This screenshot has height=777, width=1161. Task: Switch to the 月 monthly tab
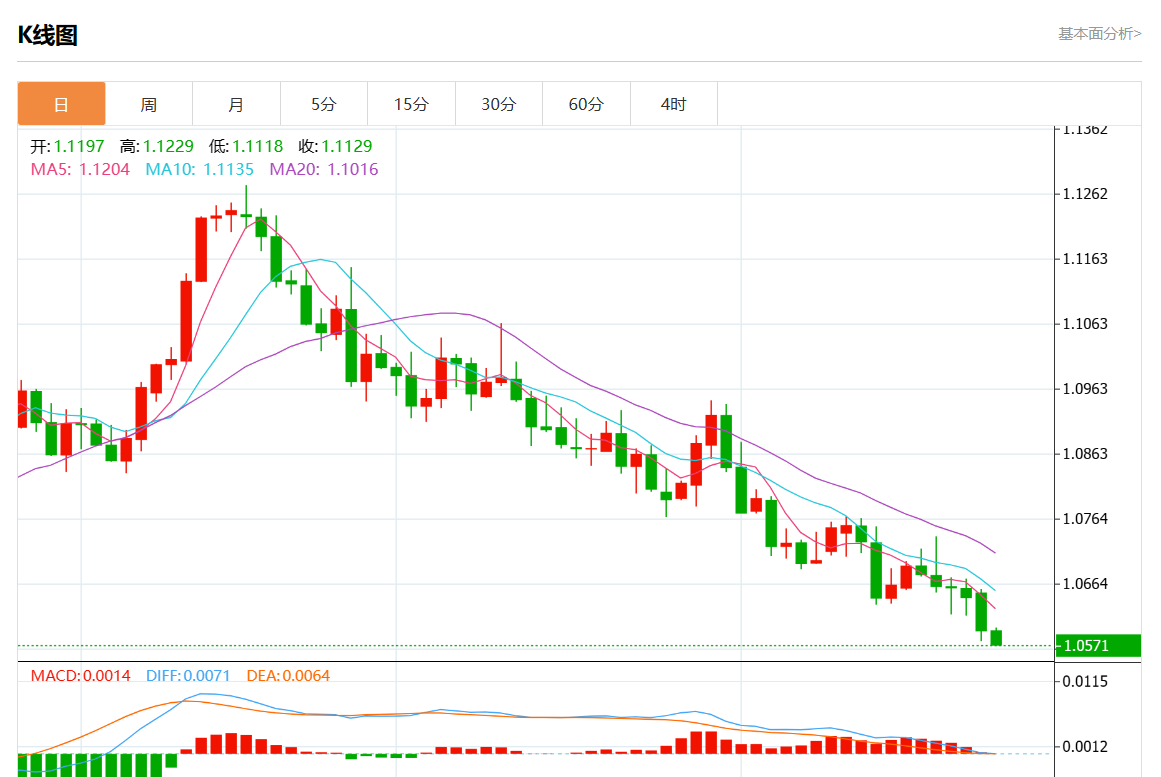click(x=236, y=104)
